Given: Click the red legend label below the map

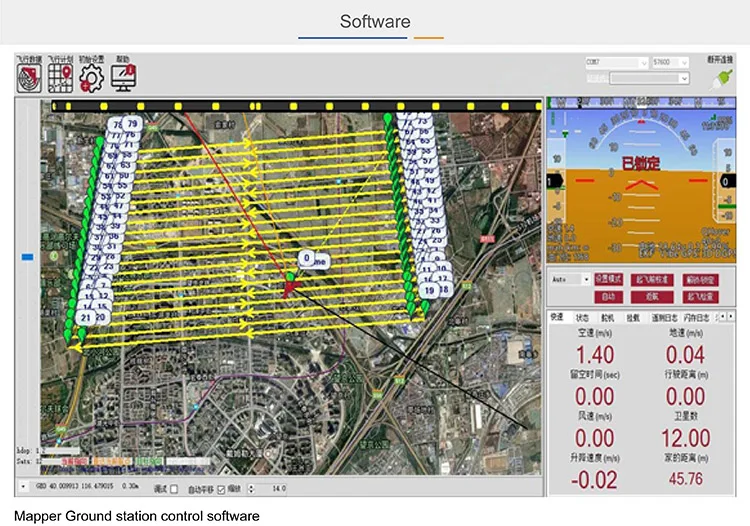Looking at the screenshot, I should pos(74,461).
